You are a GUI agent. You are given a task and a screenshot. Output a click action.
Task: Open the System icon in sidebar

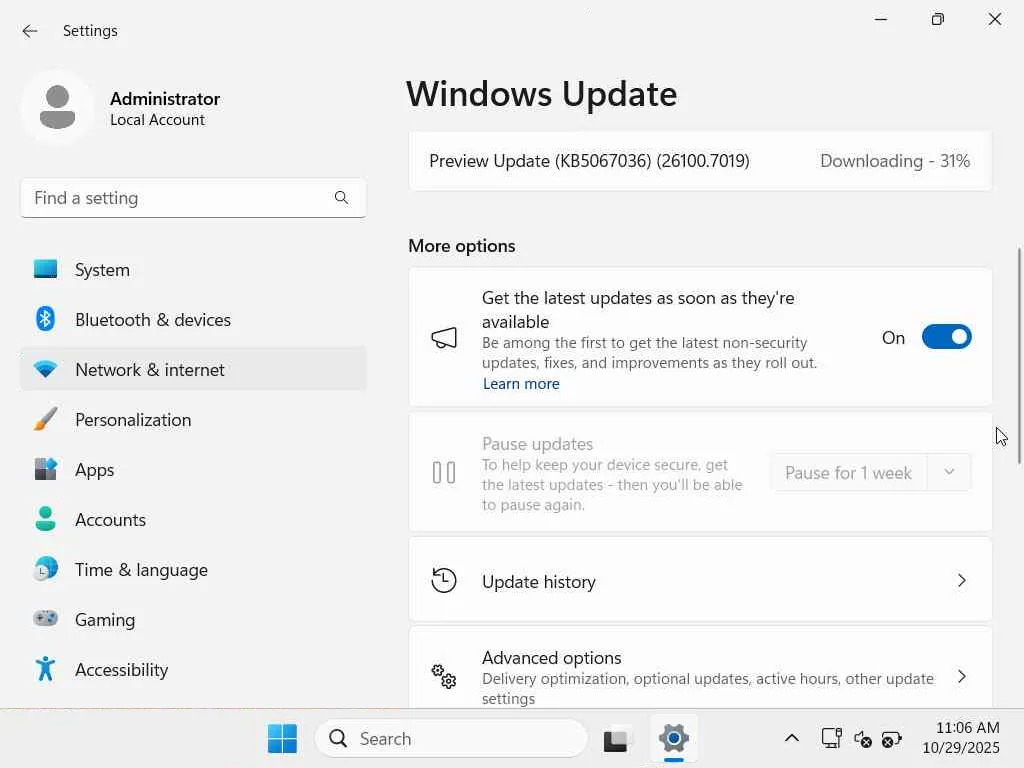coord(45,269)
